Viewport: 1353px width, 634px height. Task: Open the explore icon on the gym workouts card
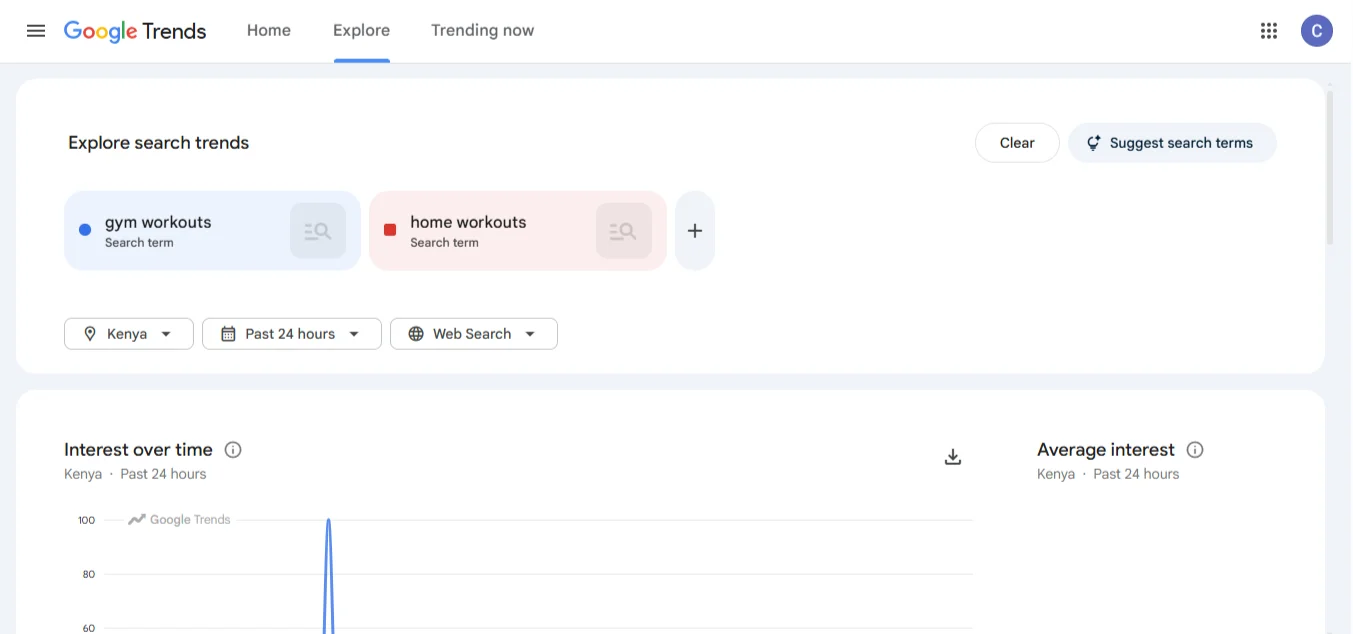pyautogui.click(x=318, y=231)
